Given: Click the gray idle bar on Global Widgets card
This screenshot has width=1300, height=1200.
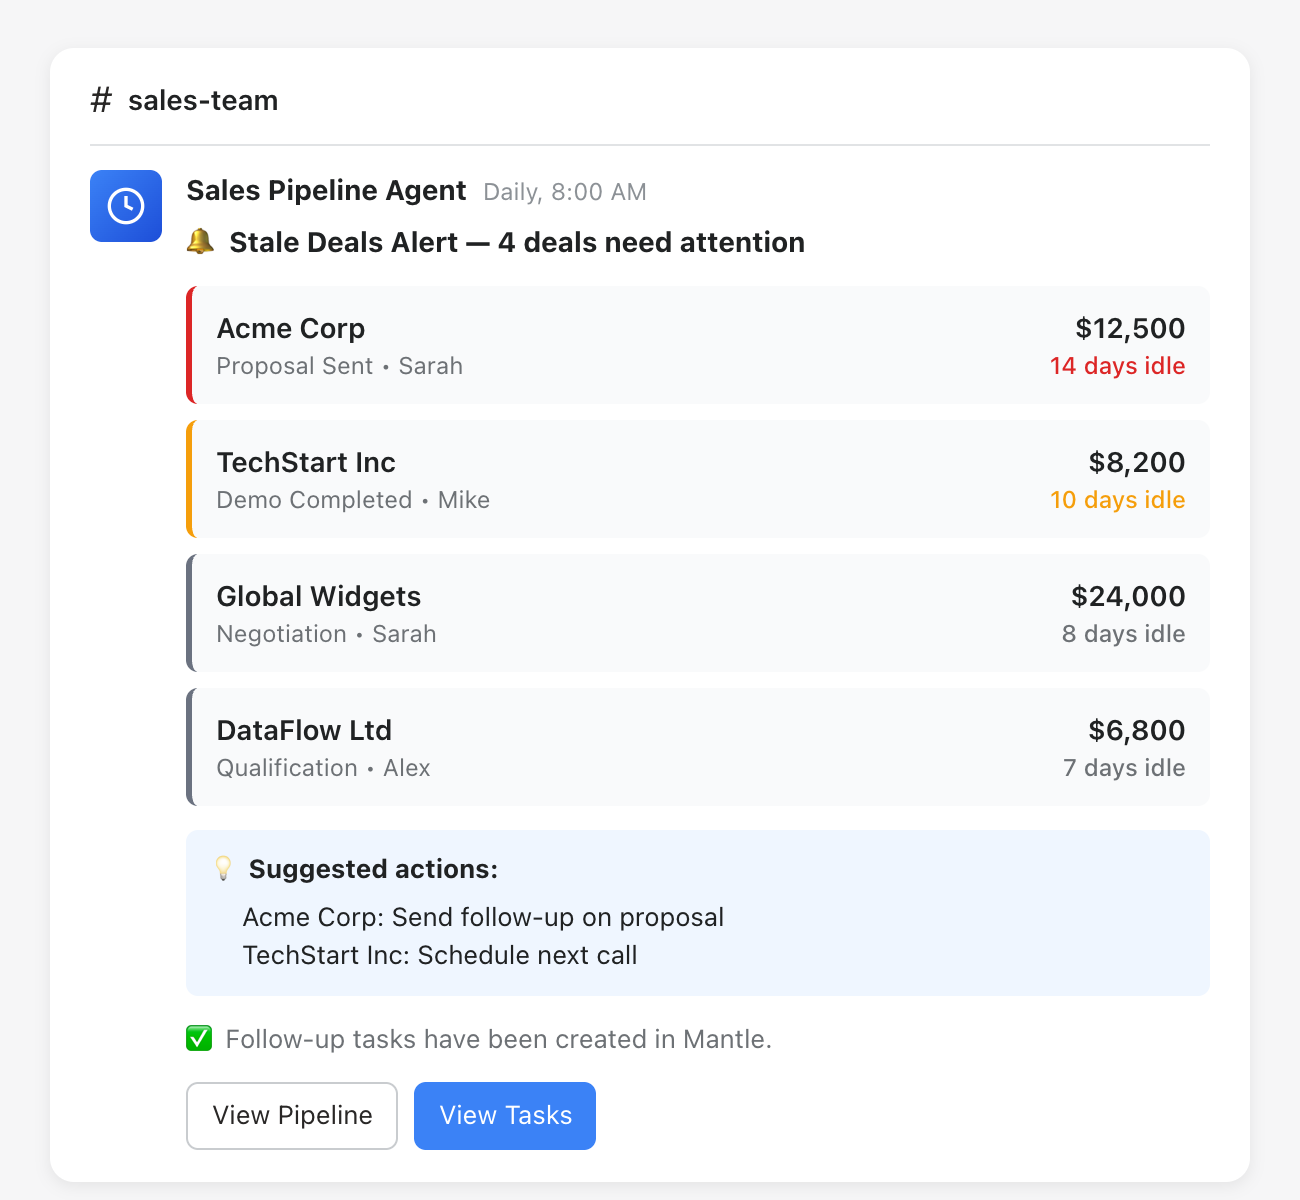Looking at the screenshot, I should click(190, 613).
